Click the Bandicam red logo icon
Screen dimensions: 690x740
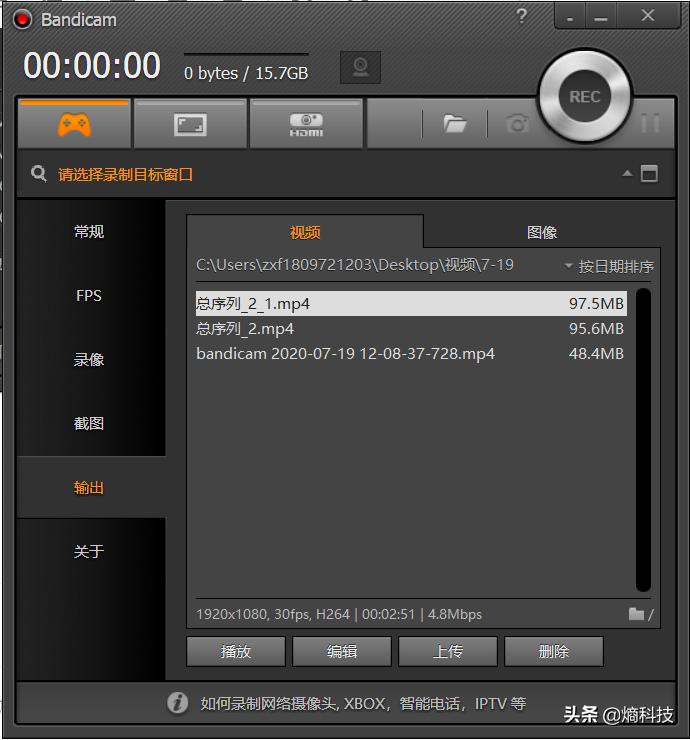pos(22,19)
